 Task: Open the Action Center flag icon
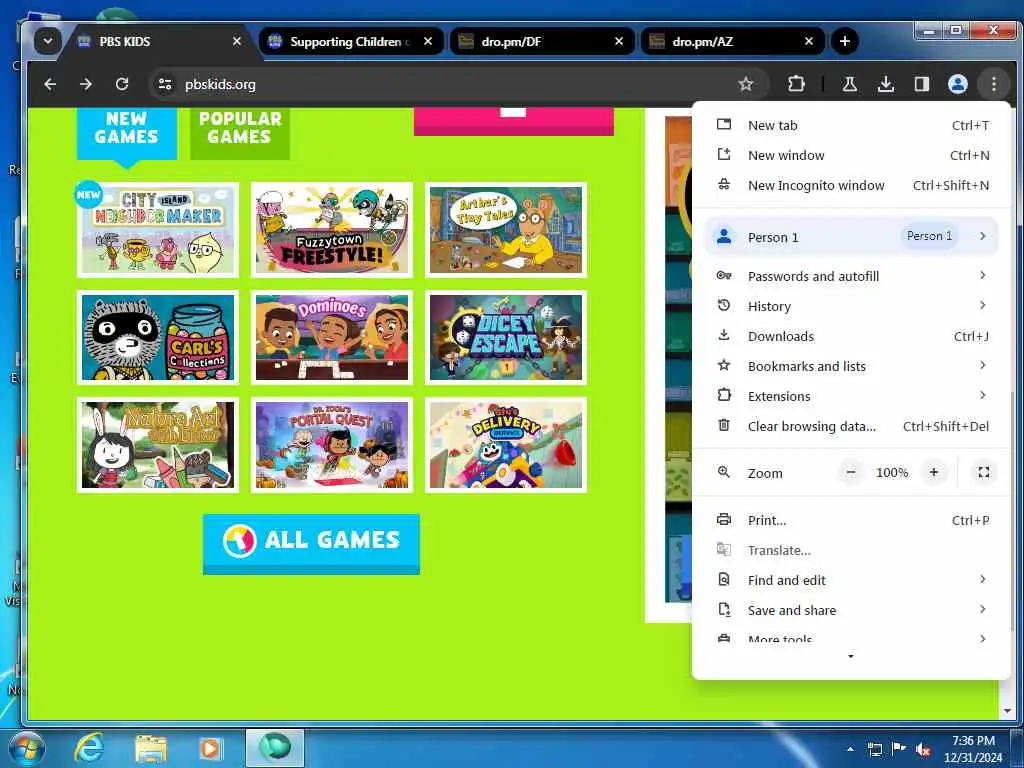899,749
